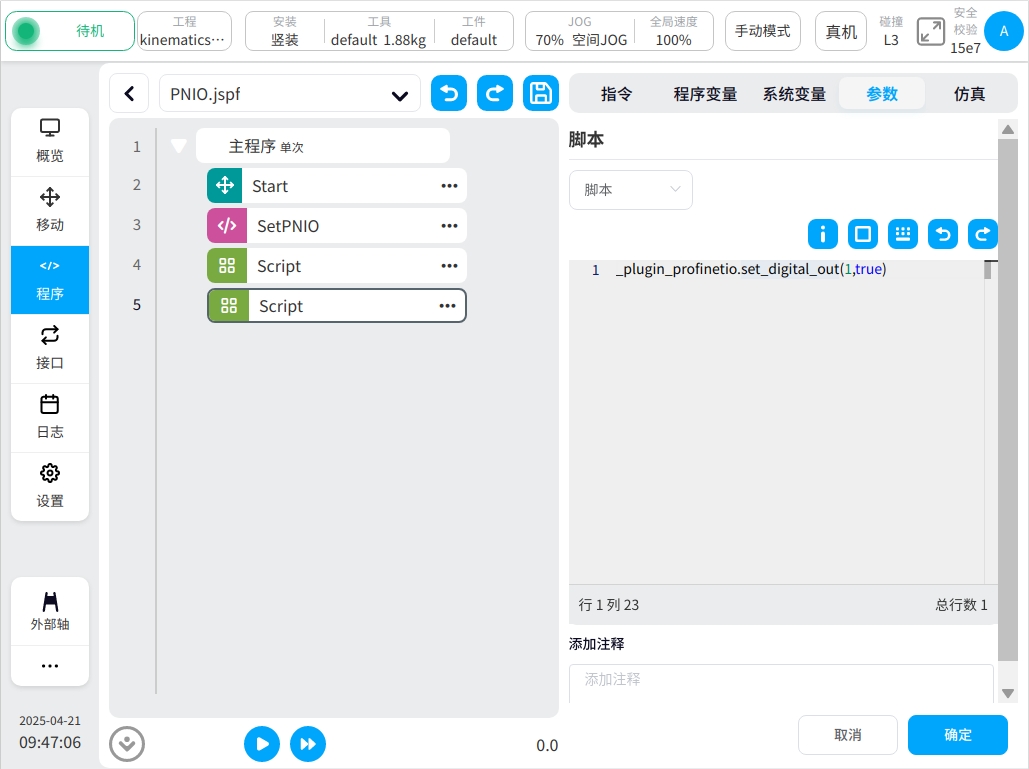
Task: Click the program redo icon beside save
Action: (x=495, y=94)
